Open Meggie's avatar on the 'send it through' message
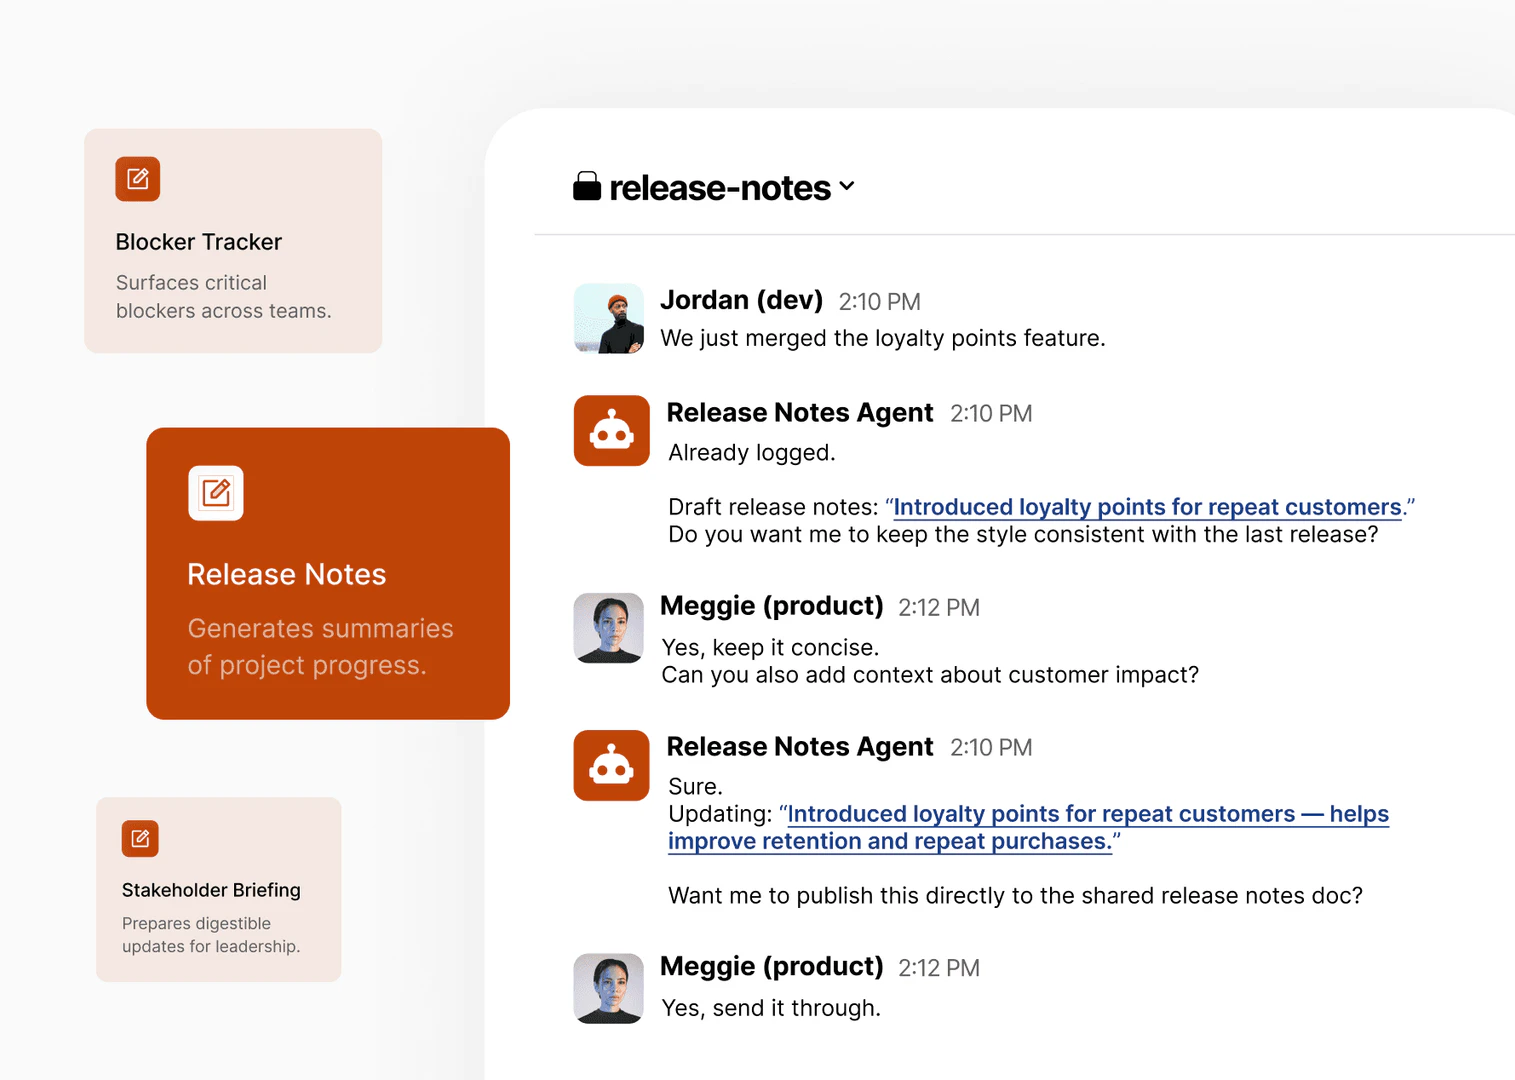Image resolution: width=1515 pixels, height=1080 pixels. 609,988
